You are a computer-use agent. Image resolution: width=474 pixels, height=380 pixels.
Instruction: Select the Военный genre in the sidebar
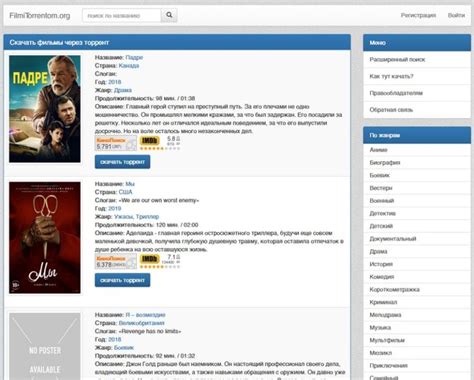point(417,201)
